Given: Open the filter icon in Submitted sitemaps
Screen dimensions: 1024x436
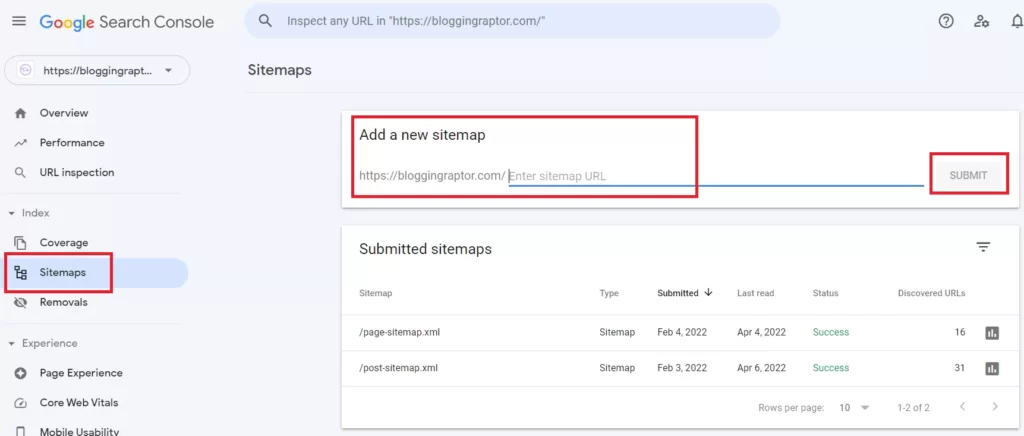Looking at the screenshot, I should (x=984, y=247).
